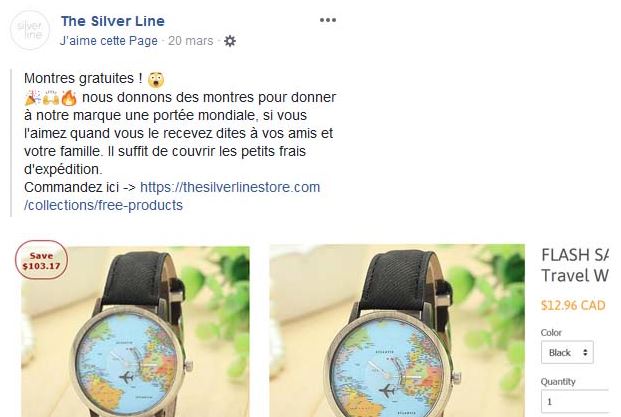The width and height of the screenshot is (621, 417).
Task: Click into the Quantity input field
Action: [x=575, y=402]
